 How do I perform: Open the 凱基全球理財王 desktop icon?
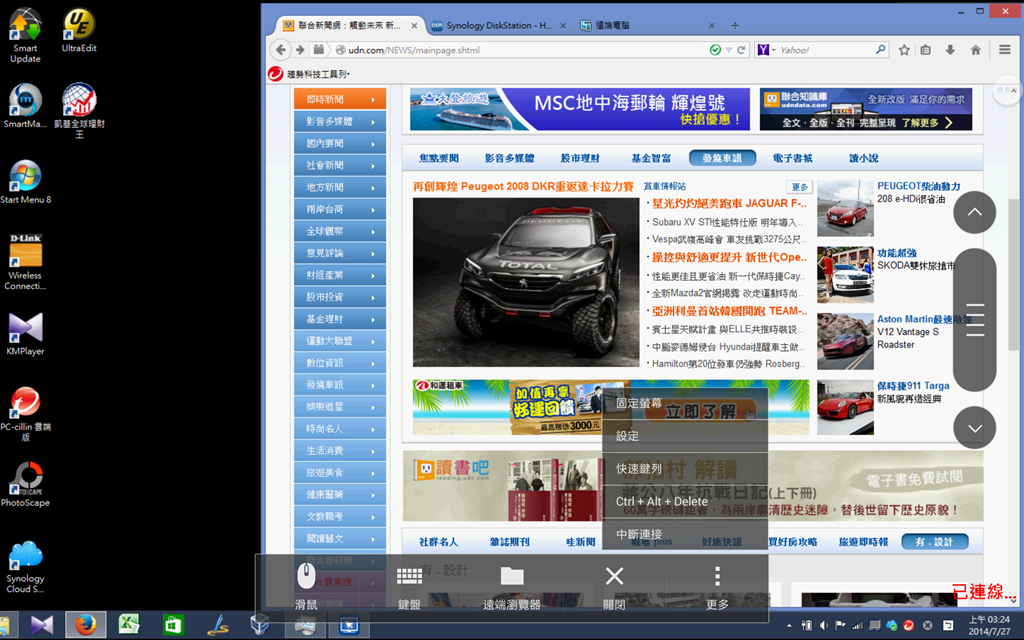click(x=79, y=110)
